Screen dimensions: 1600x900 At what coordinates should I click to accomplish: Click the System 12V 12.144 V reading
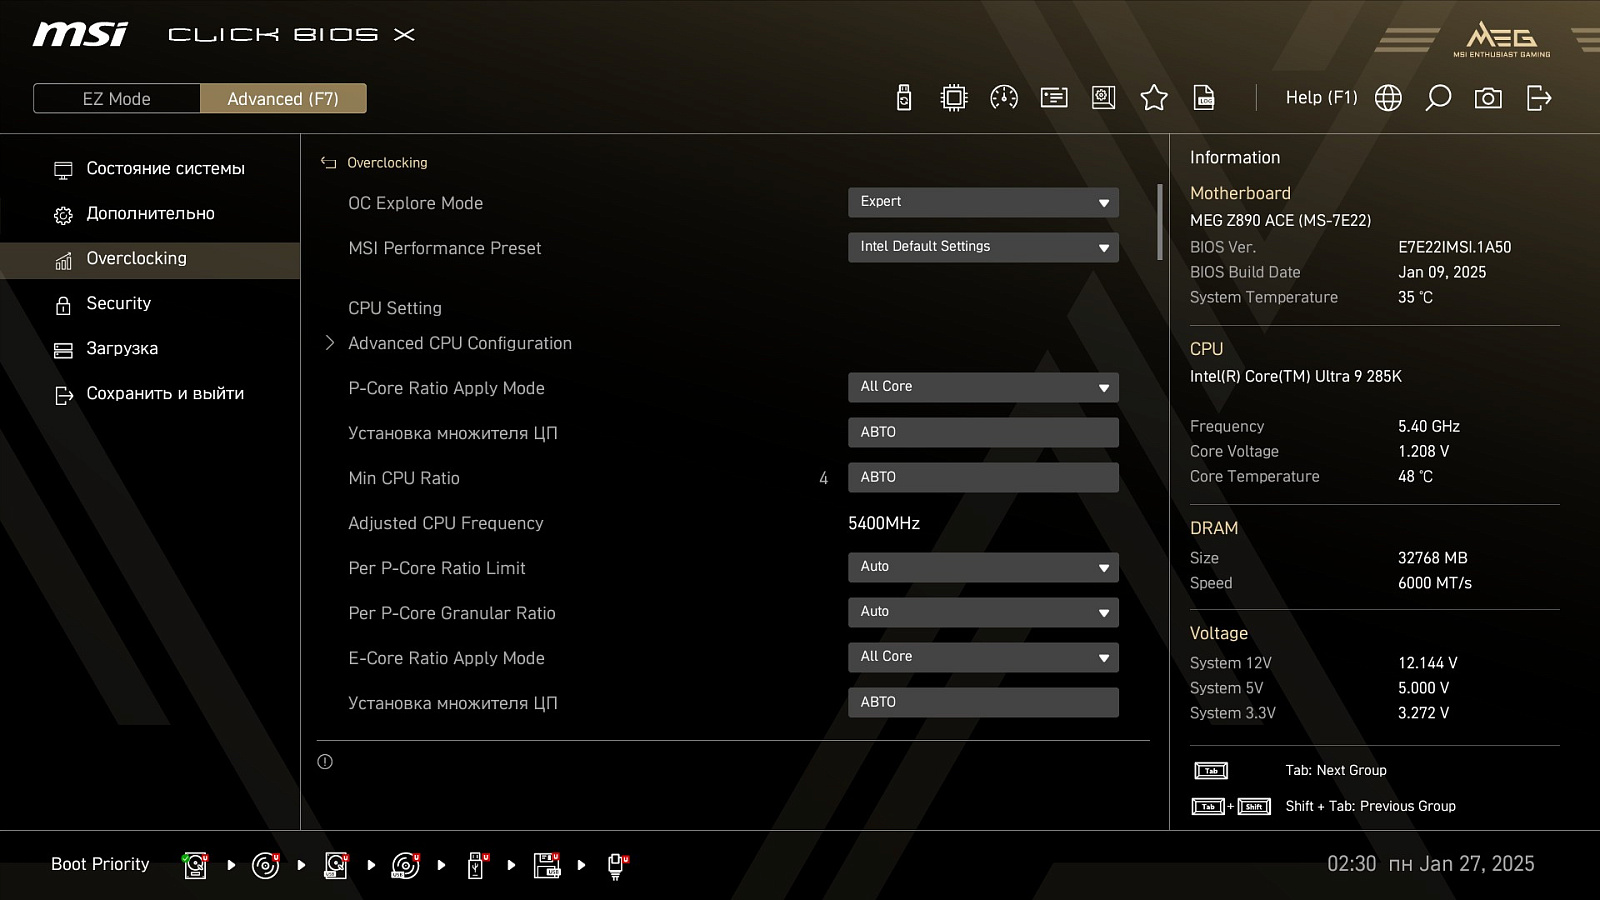[1428, 663]
